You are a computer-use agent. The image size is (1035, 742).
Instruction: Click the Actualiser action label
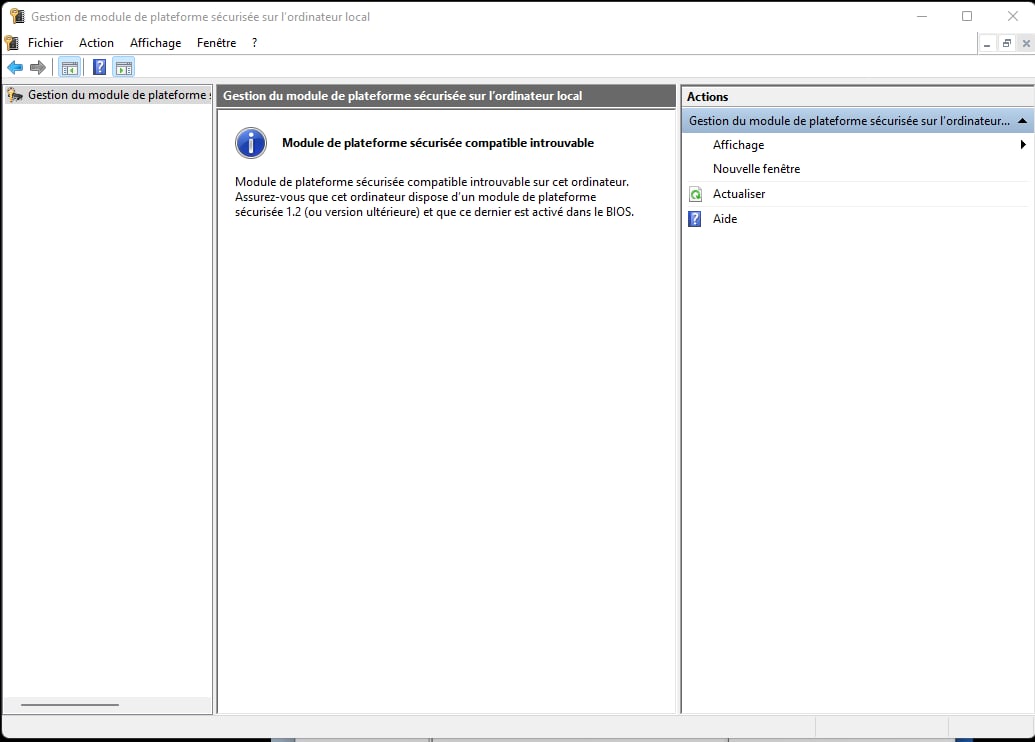coord(739,194)
